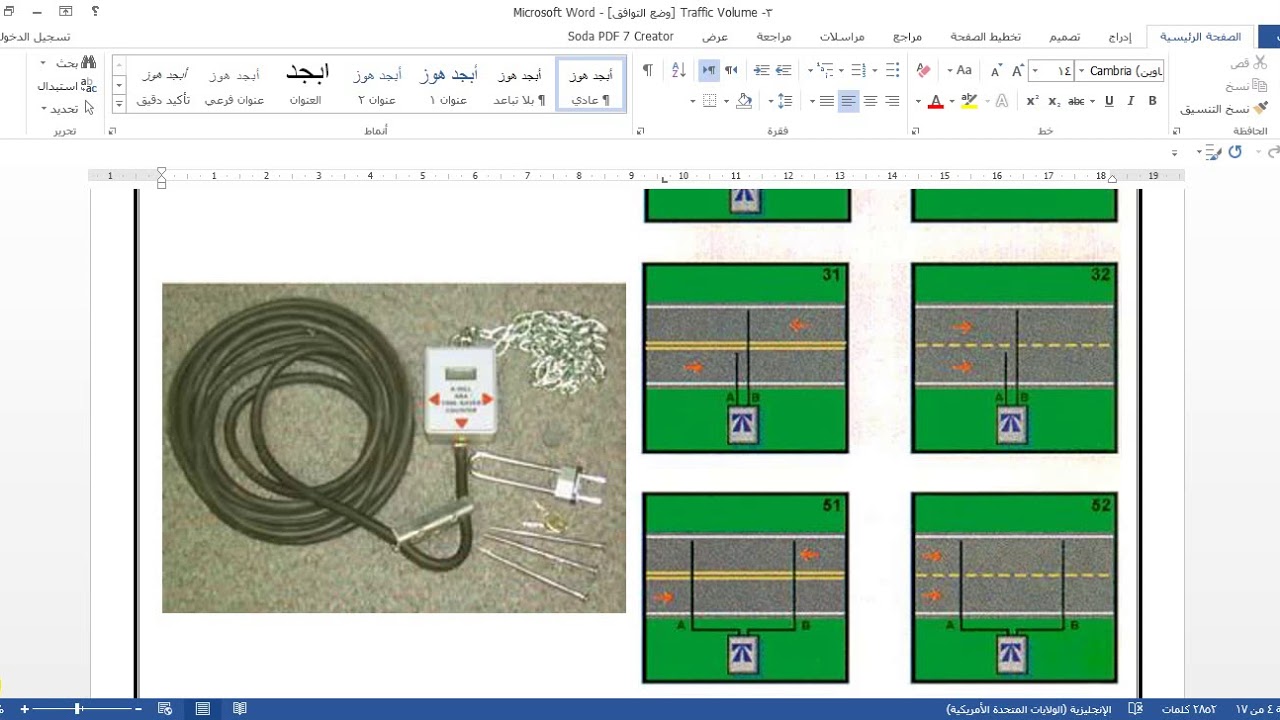Click the word count in status bar

(x=1189, y=709)
